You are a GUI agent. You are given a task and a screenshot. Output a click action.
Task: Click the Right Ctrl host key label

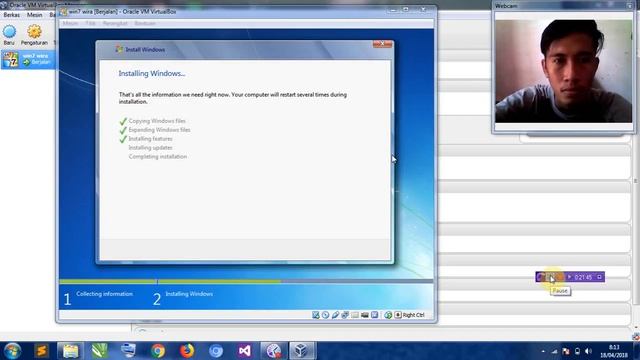pos(413,315)
